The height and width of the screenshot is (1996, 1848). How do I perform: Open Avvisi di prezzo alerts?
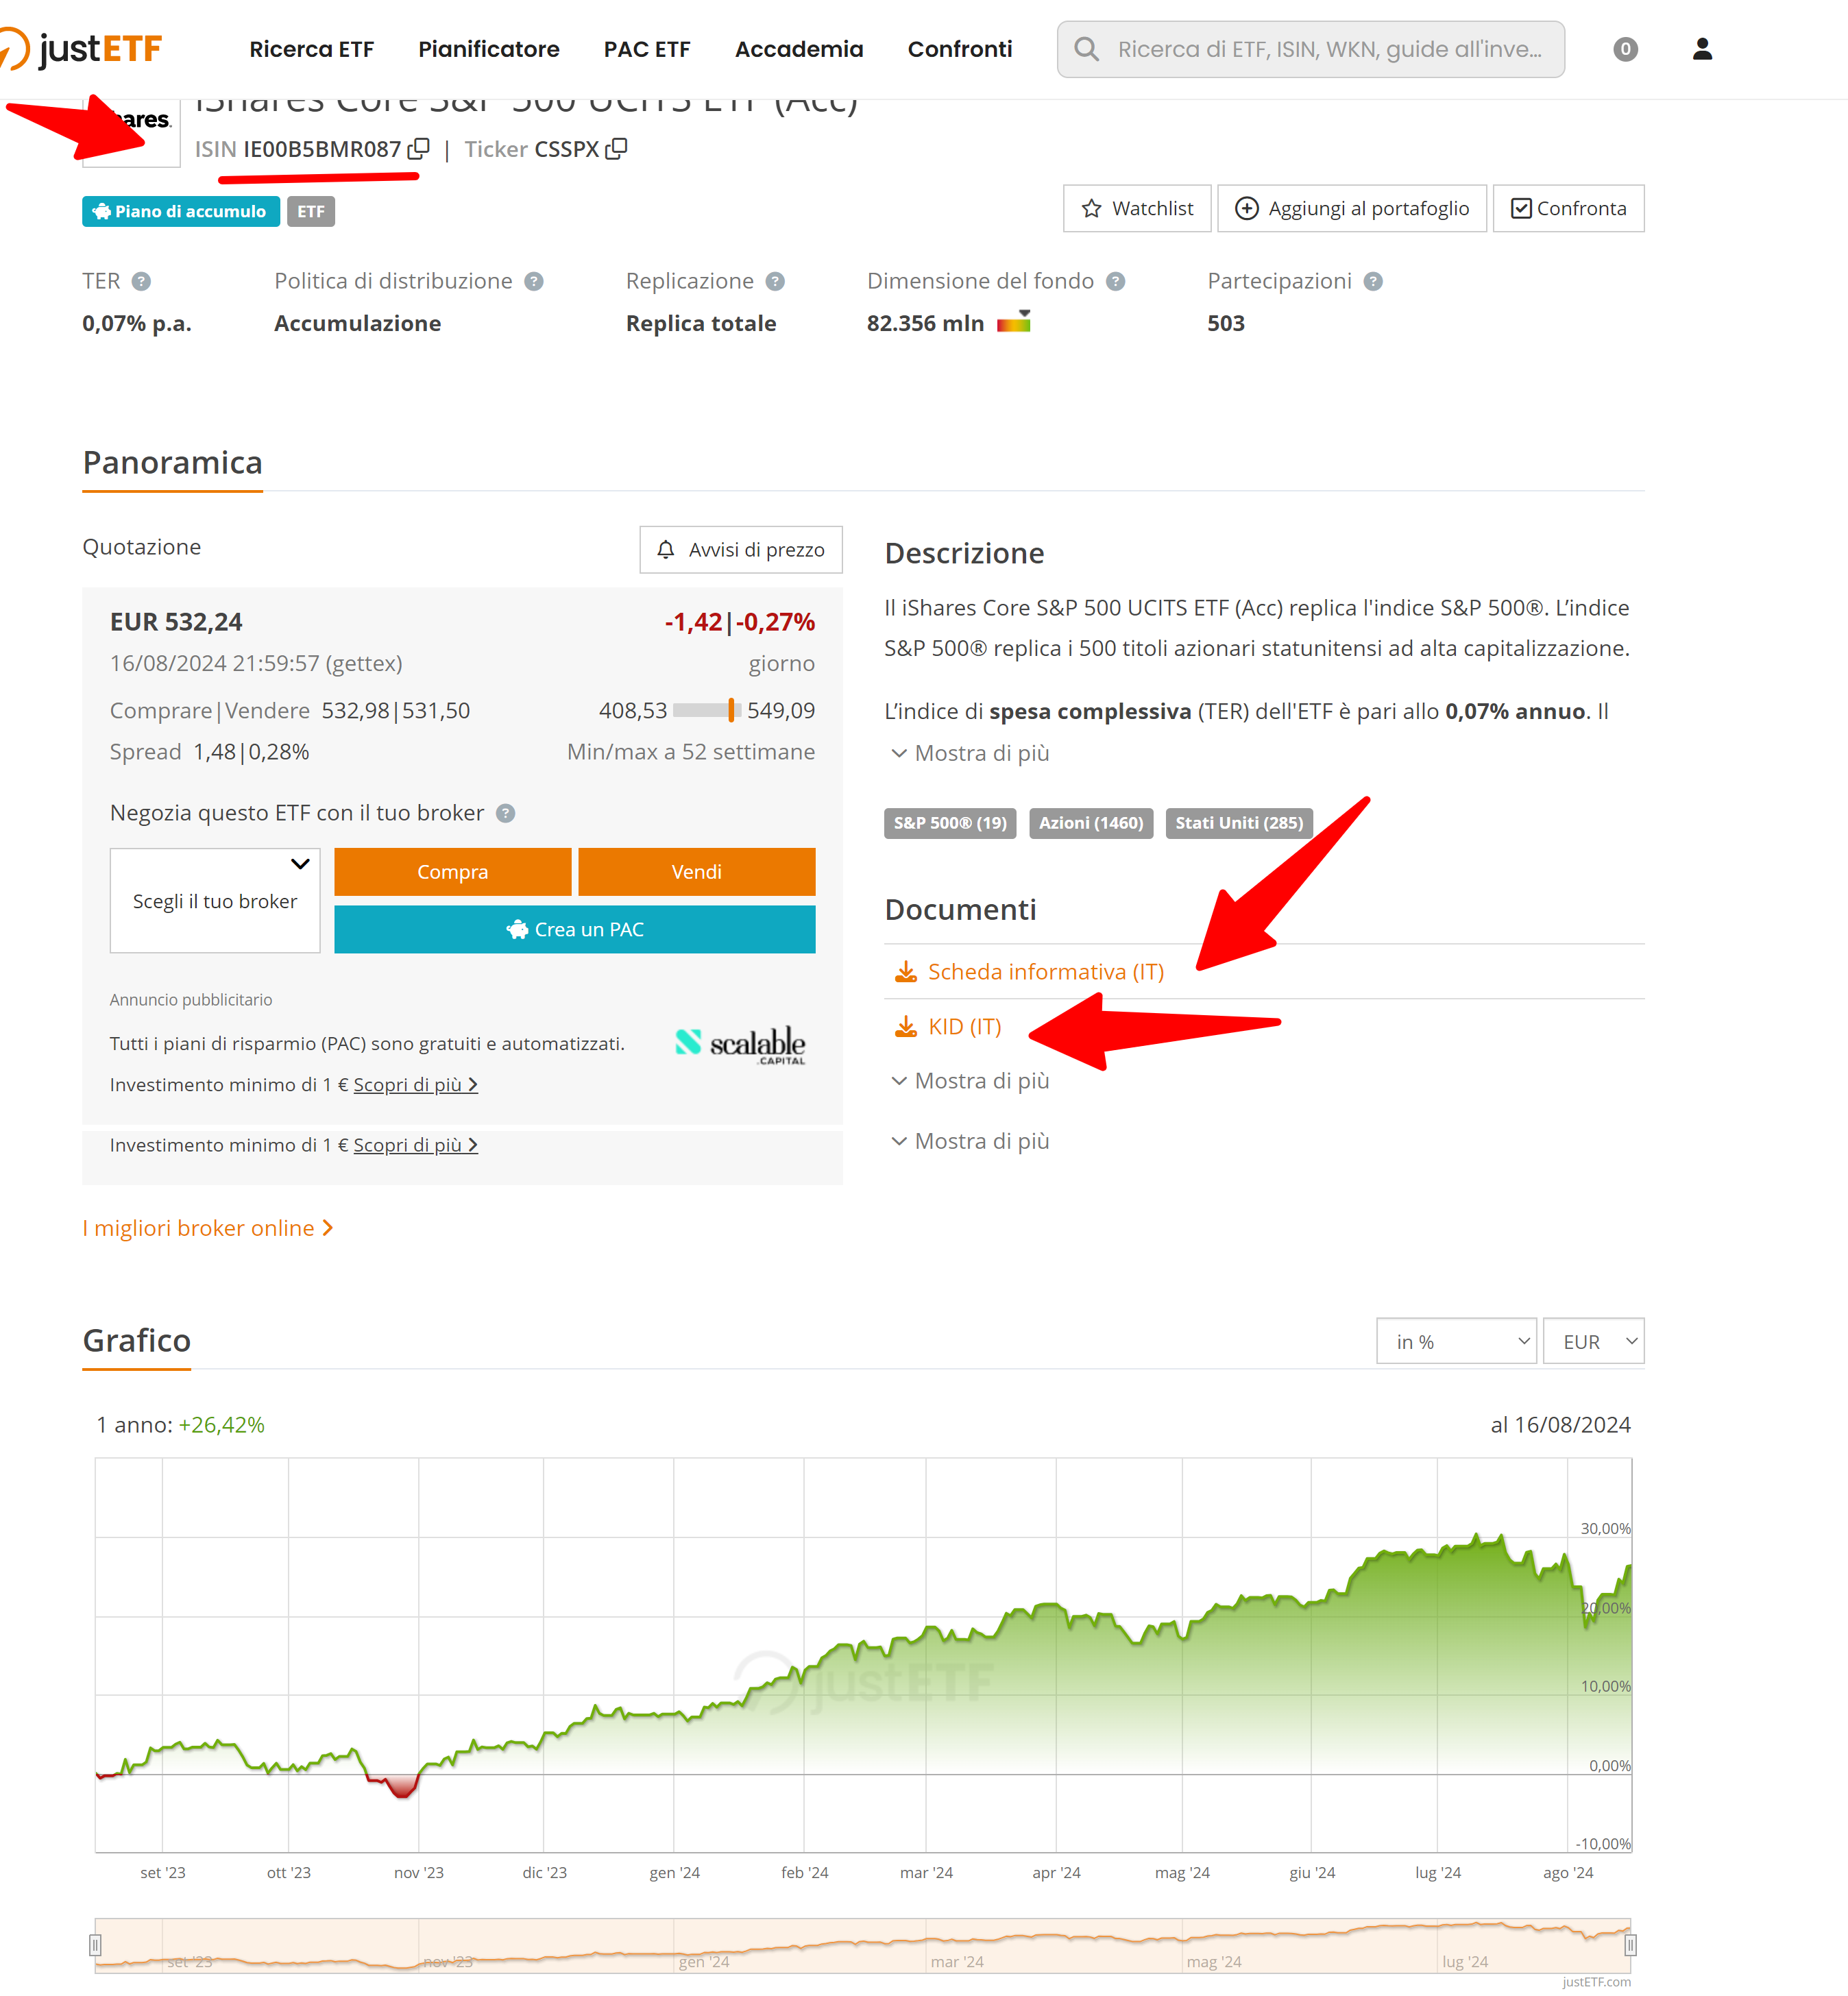(x=741, y=550)
